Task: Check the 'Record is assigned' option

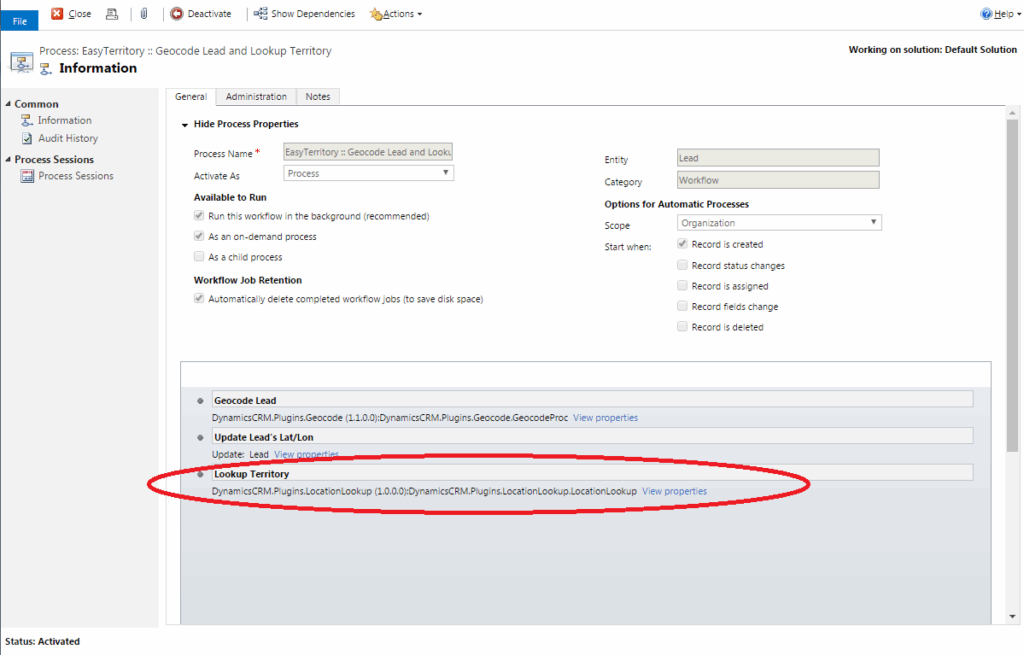Action: tap(682, 286)
